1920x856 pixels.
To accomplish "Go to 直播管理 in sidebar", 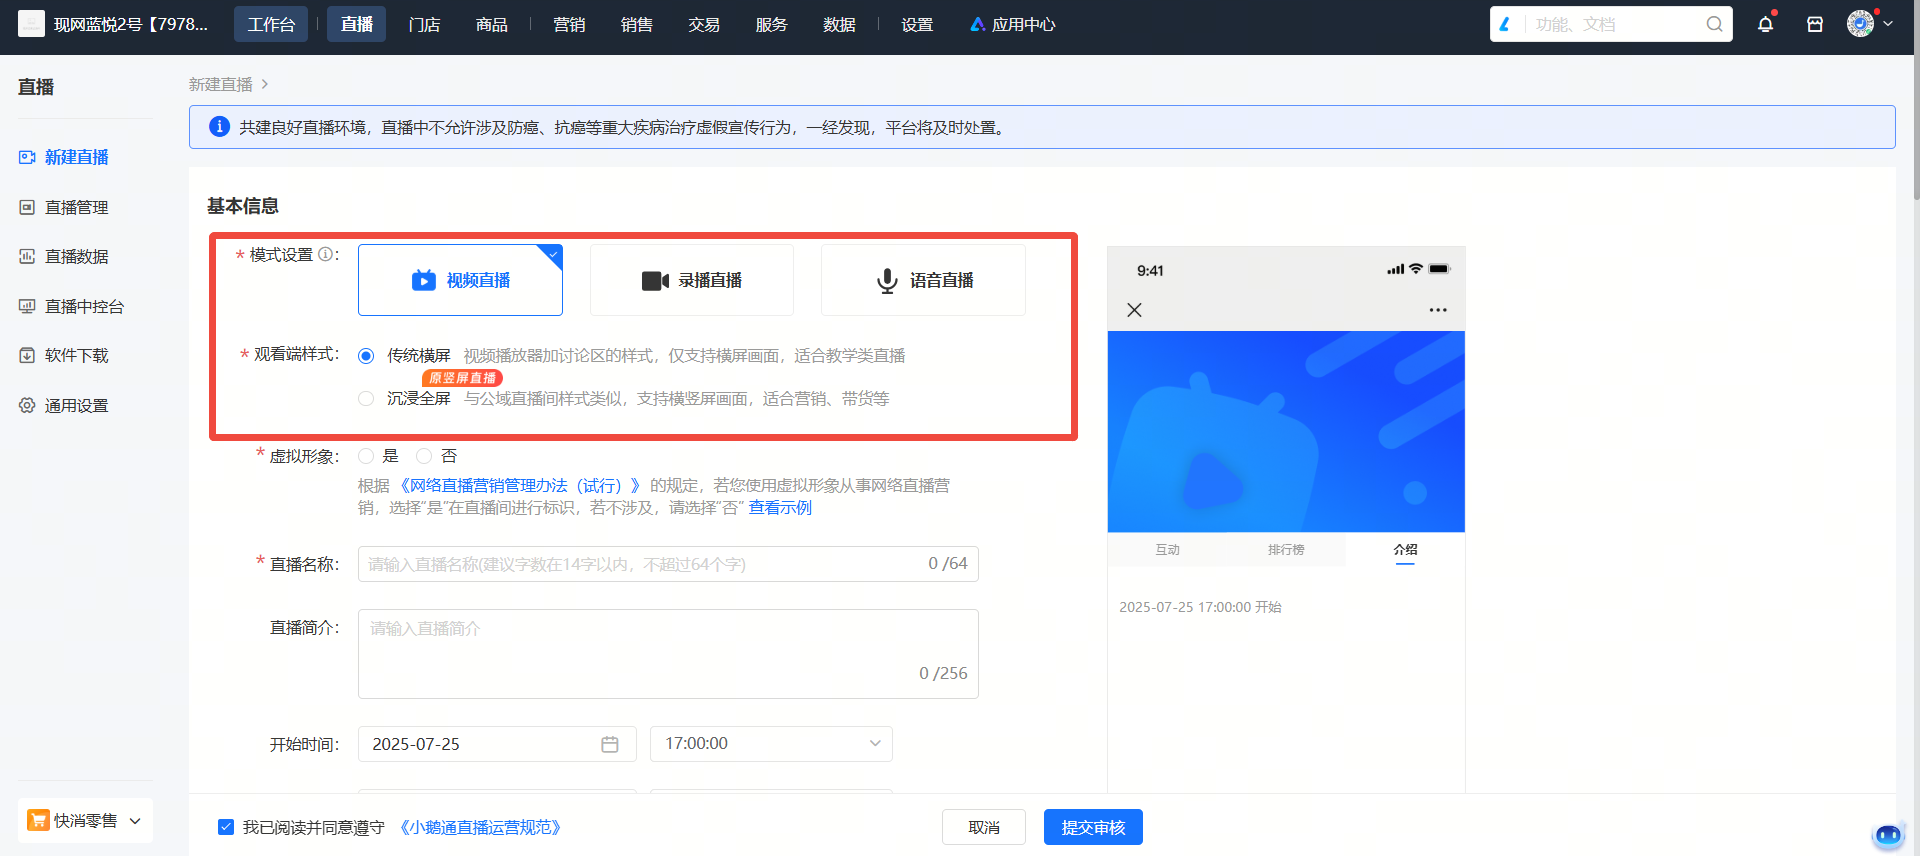I will [77, 207].
